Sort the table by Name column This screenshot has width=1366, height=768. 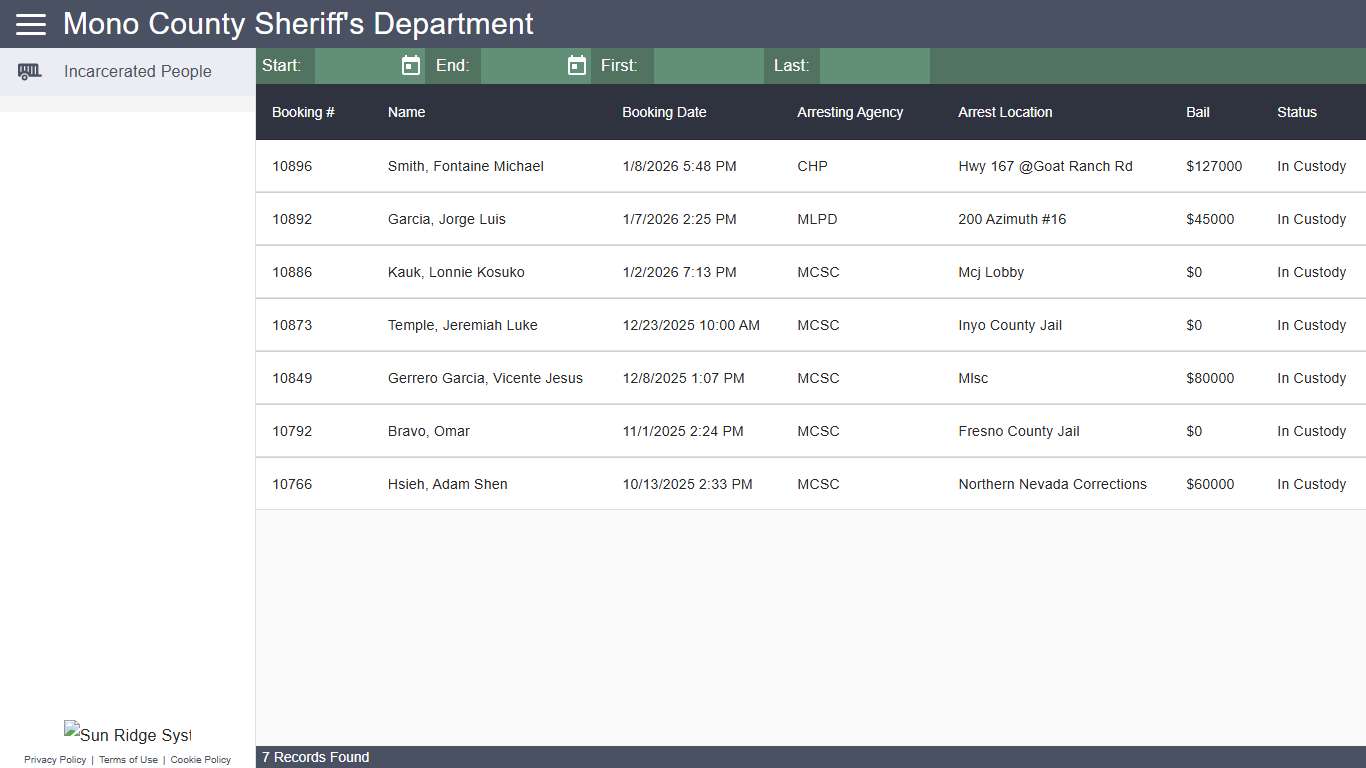[406, 112]
